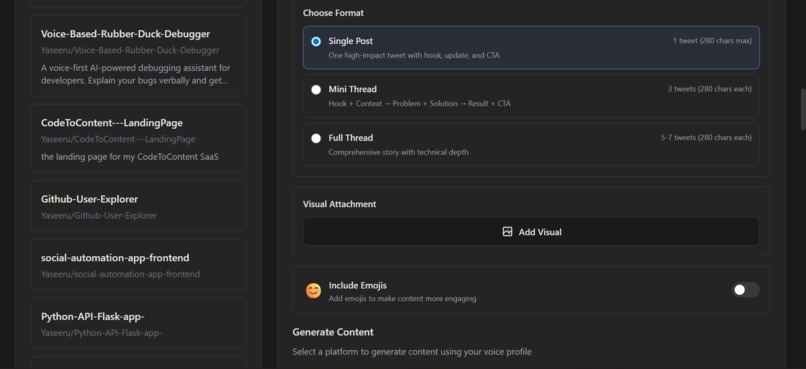Click the Yaseeru/CodeToContent---LandingPage path text

(x=118, y=139)
